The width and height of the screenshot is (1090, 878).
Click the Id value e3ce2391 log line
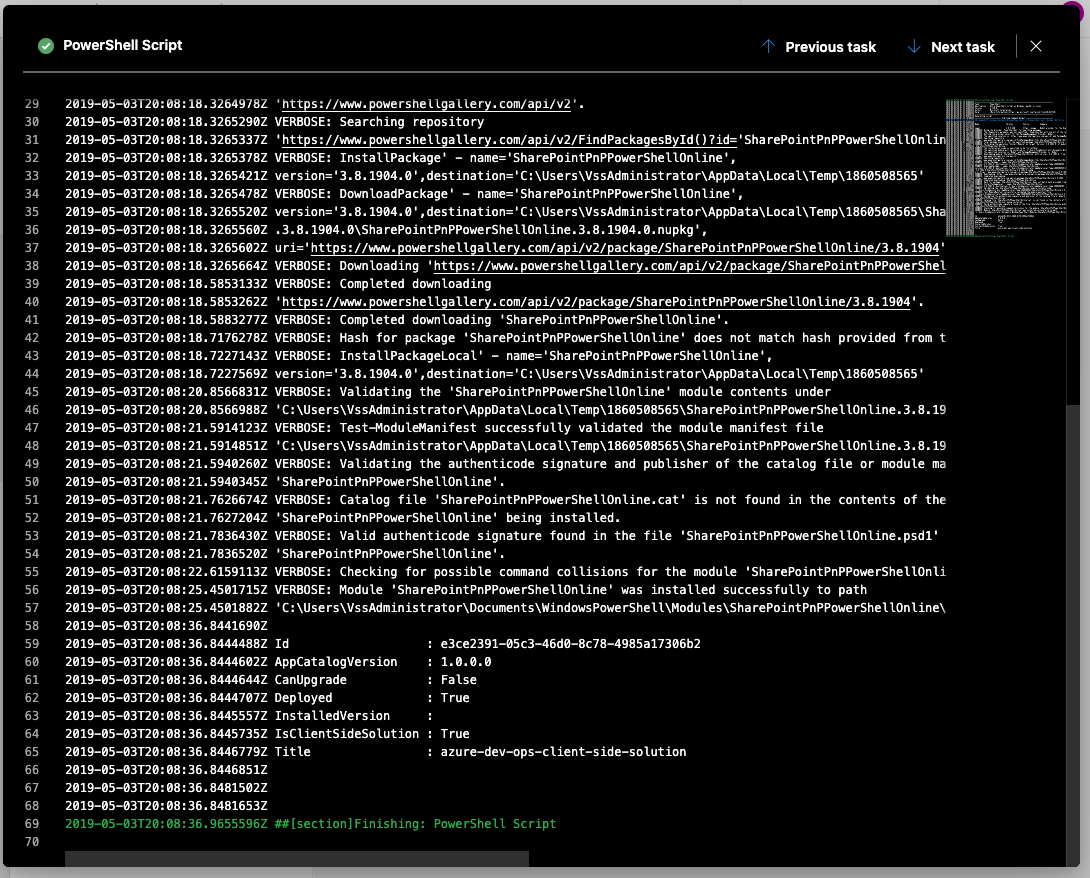tap(382, 644)
